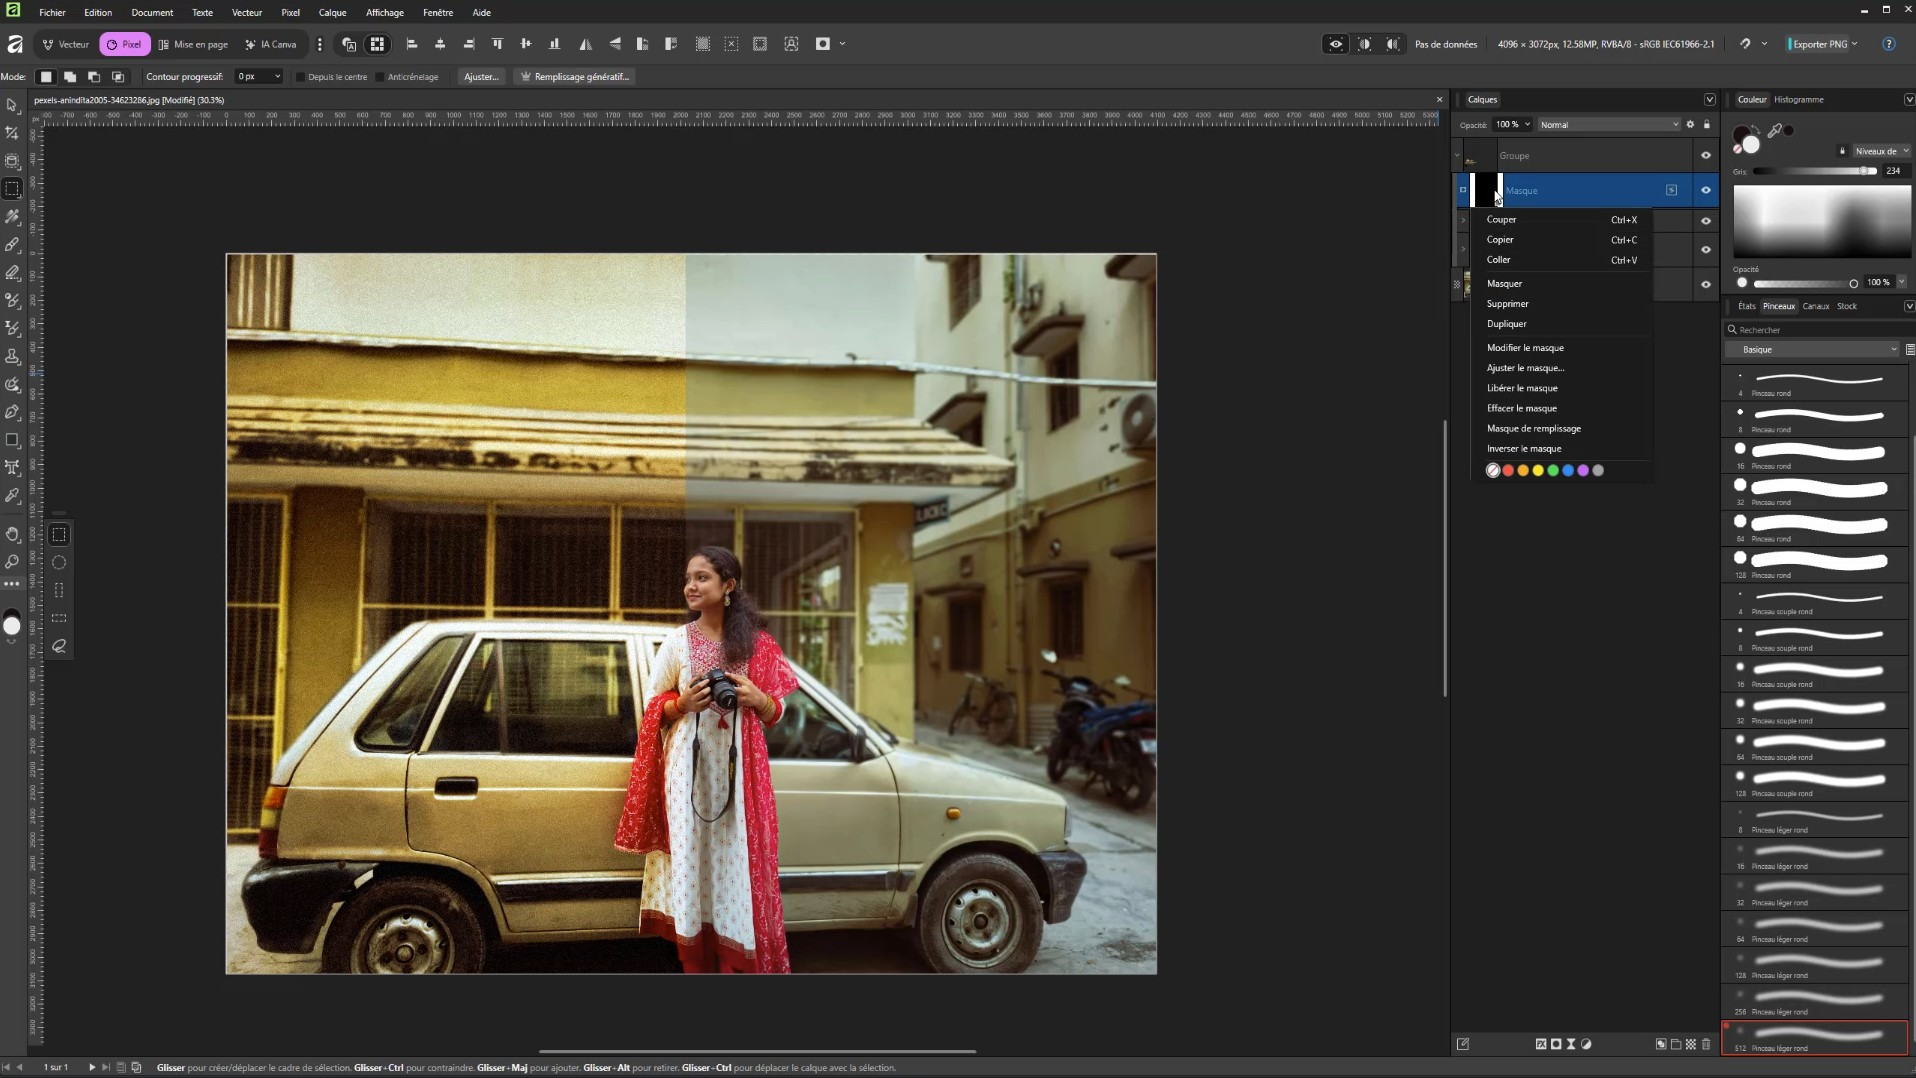Enable the "Depuis le centre" checkbox
Image resolution: width=1916 pixels, height=1078 pixels.
300,77
